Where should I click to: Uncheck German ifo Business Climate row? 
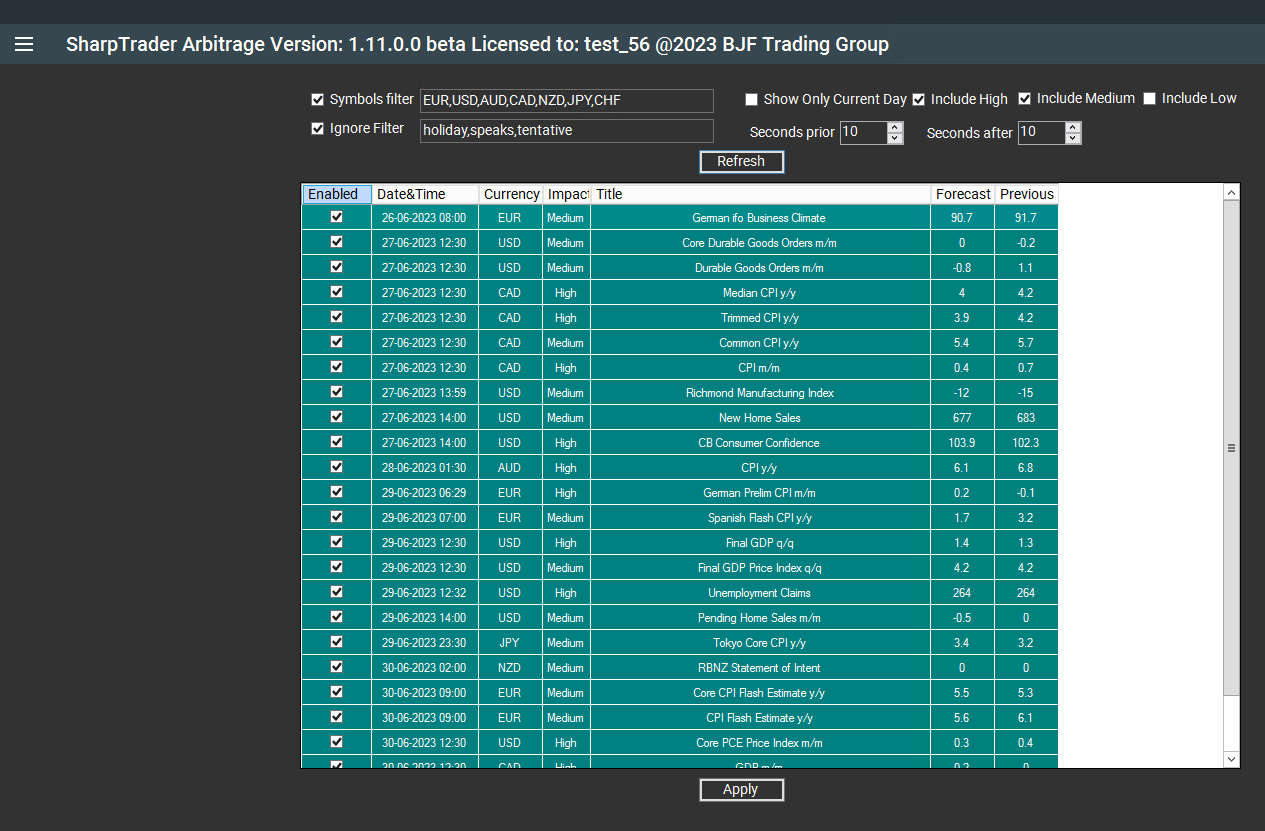pyautogui.click(x=337, y=217)
